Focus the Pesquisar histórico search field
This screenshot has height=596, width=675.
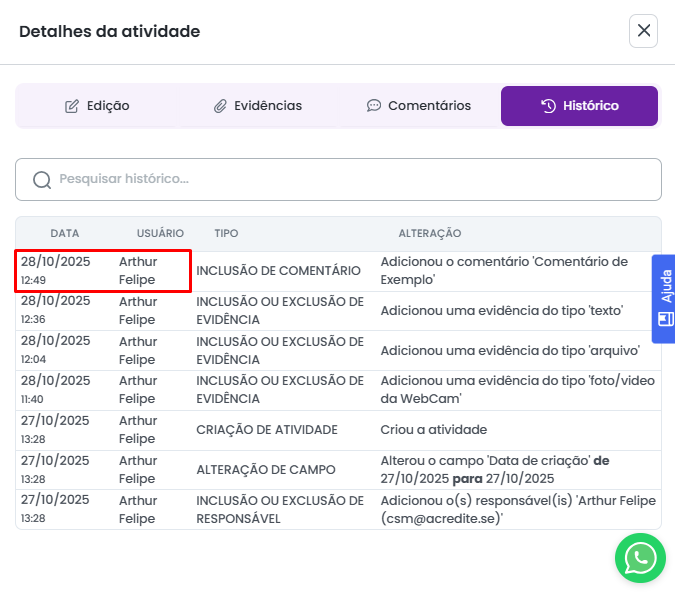click(350, 180)
